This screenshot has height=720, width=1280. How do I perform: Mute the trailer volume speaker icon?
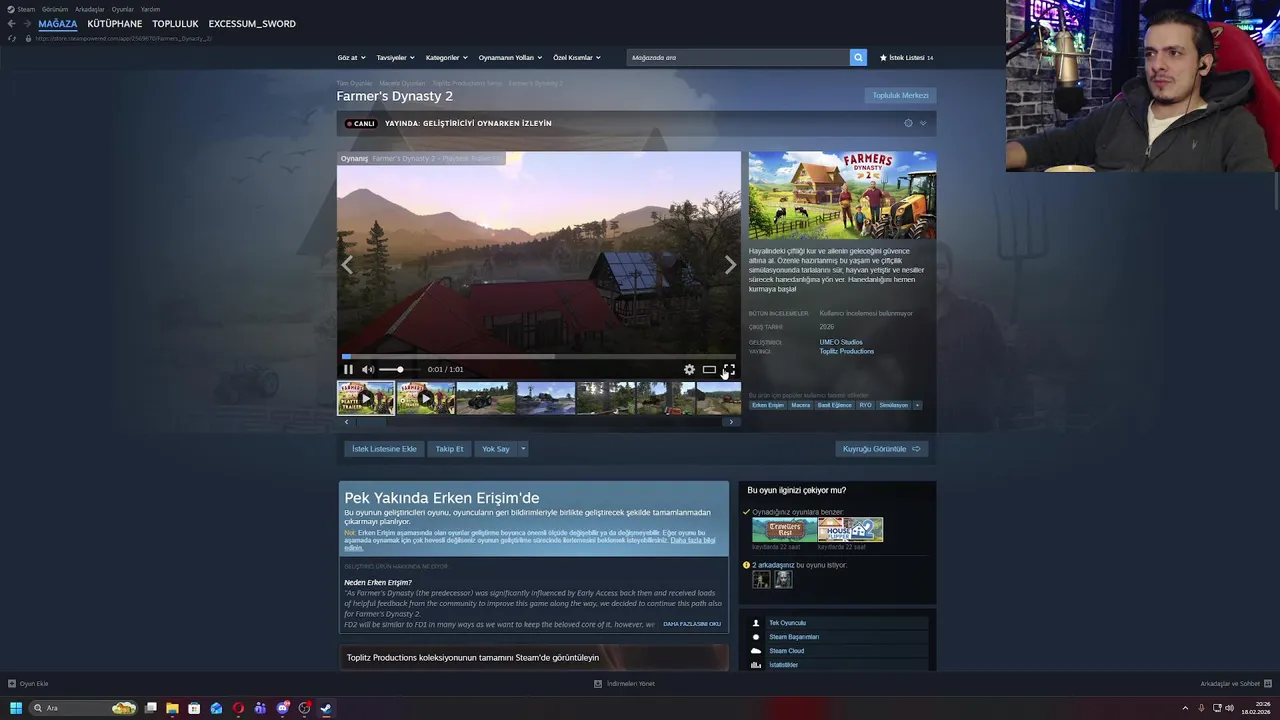pyautogui.click(x=367, y=369)
